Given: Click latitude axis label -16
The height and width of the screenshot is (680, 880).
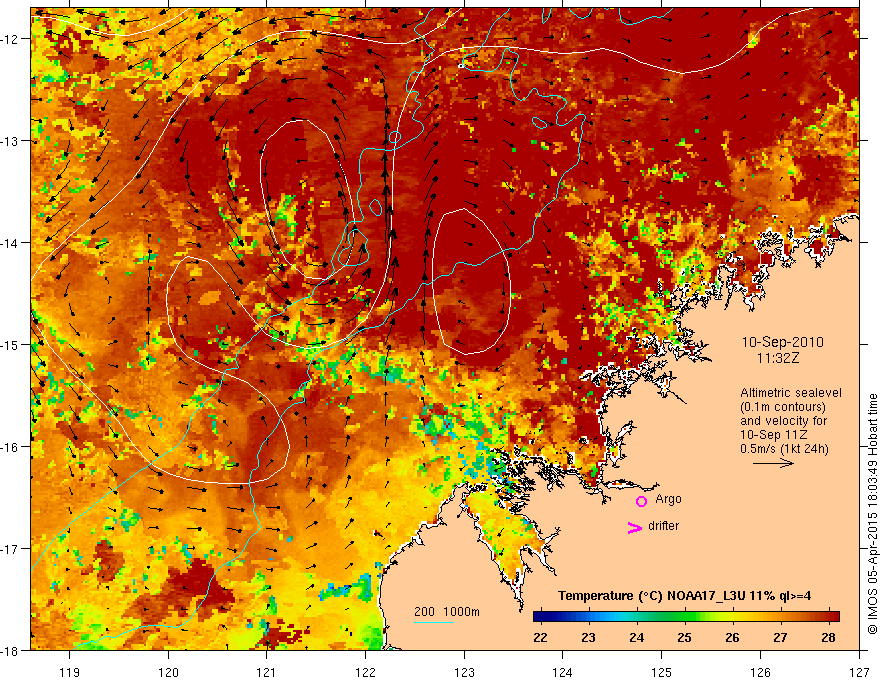Looking at the screenshot, I should (10, 447).
